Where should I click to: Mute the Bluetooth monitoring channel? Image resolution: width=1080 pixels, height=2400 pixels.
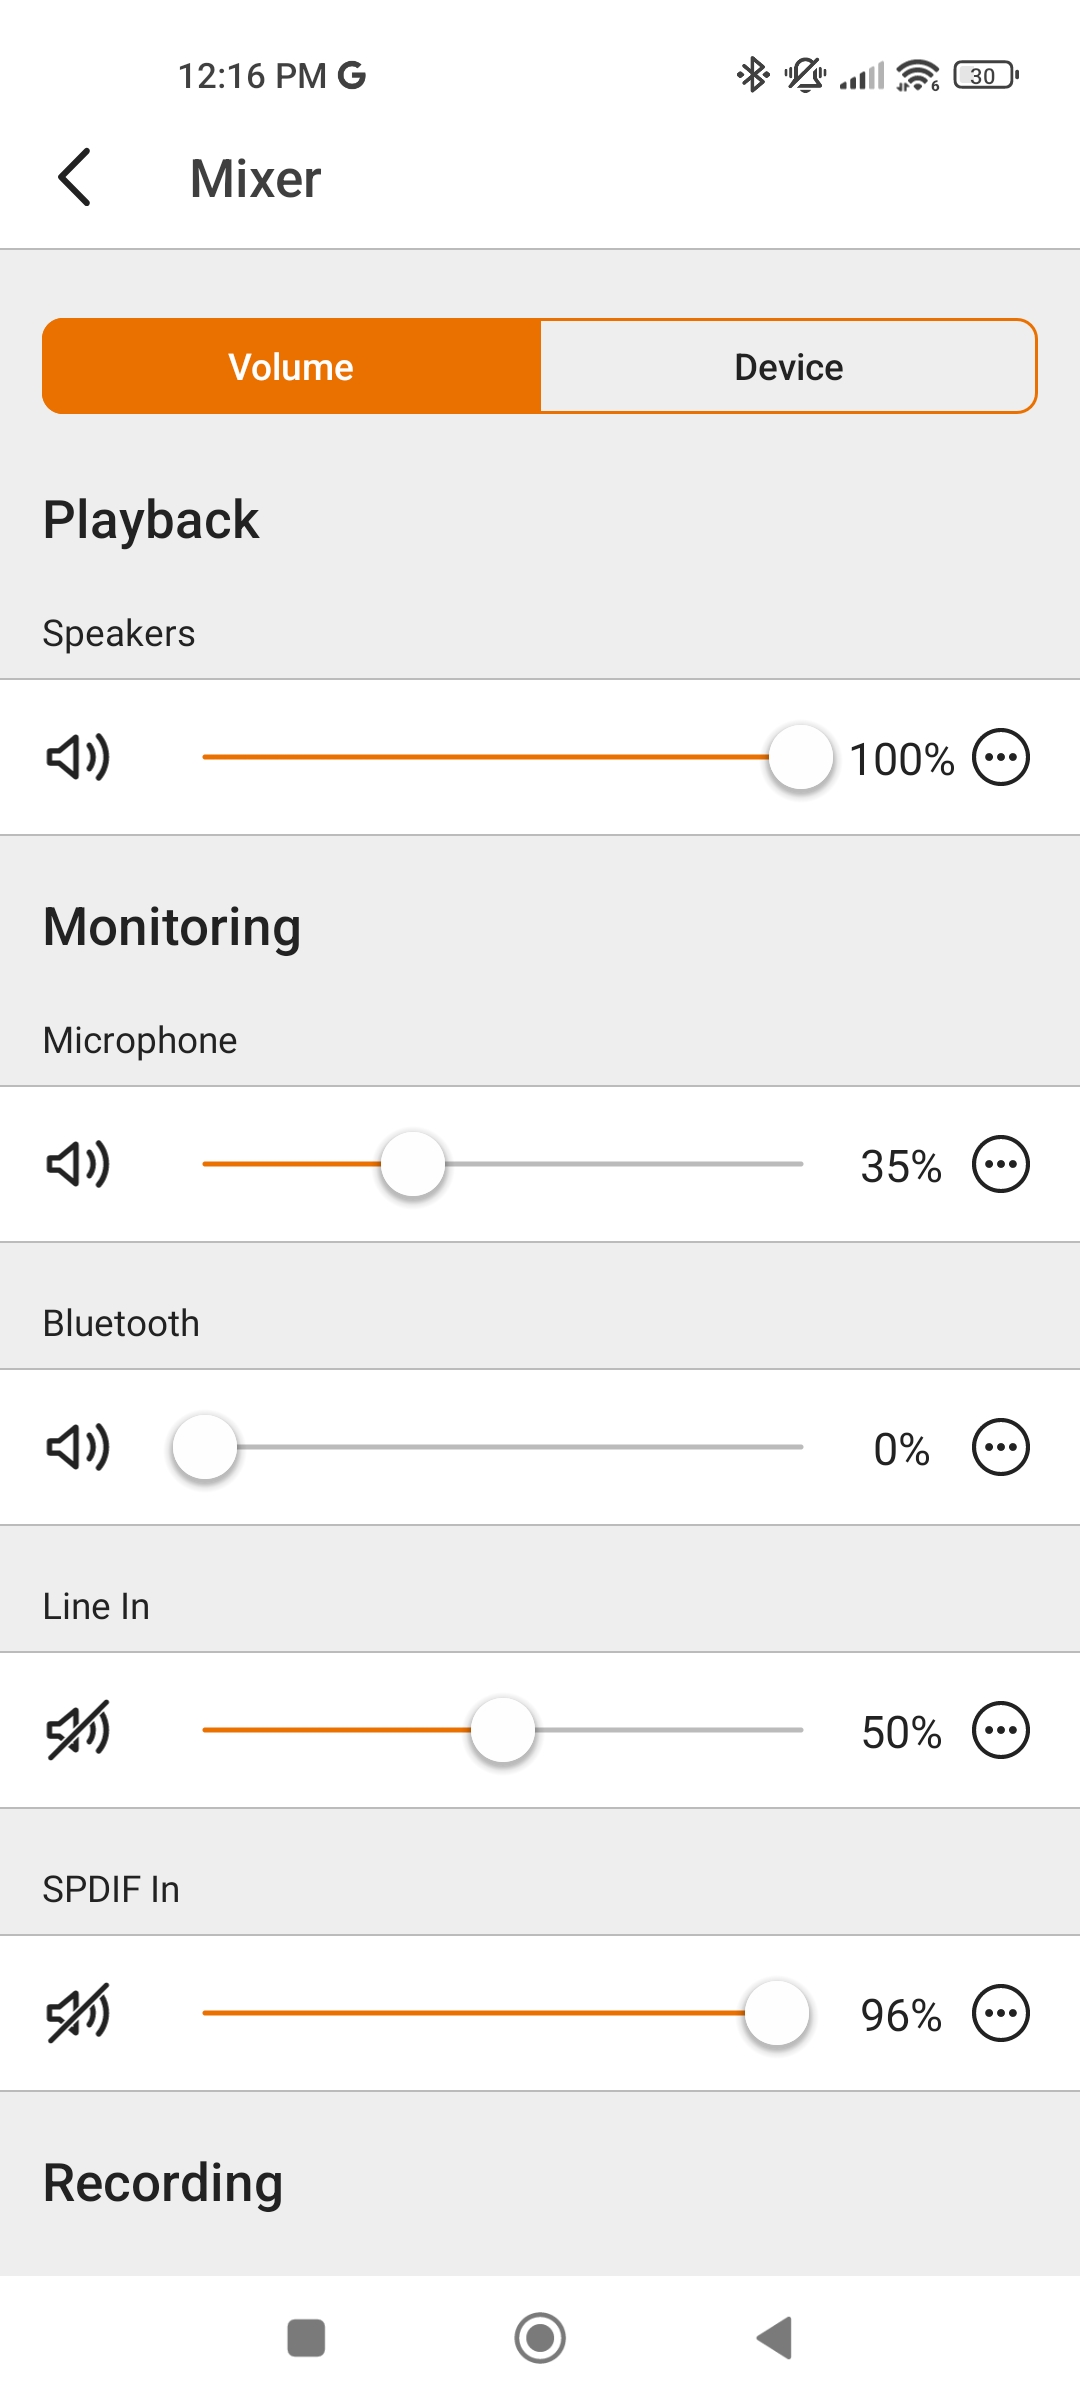coord(78,1447)
